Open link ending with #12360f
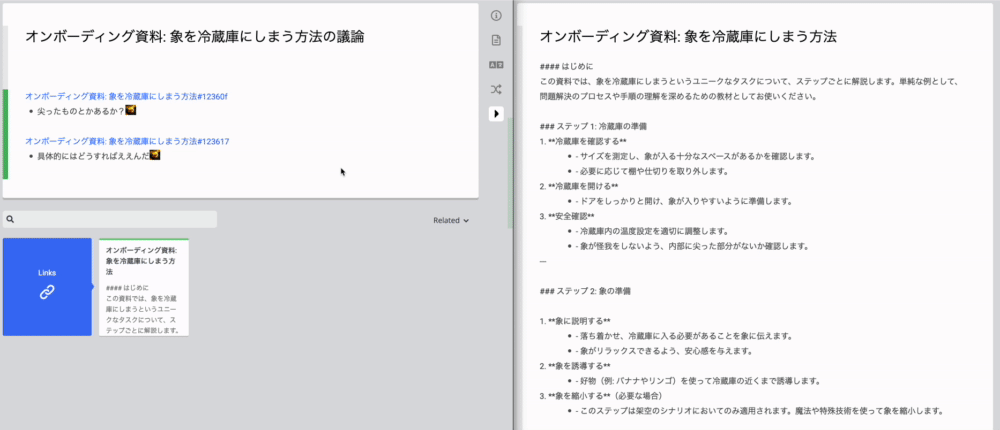The width and height of the screenshot is (1000, 430). (x=126, y=96)
